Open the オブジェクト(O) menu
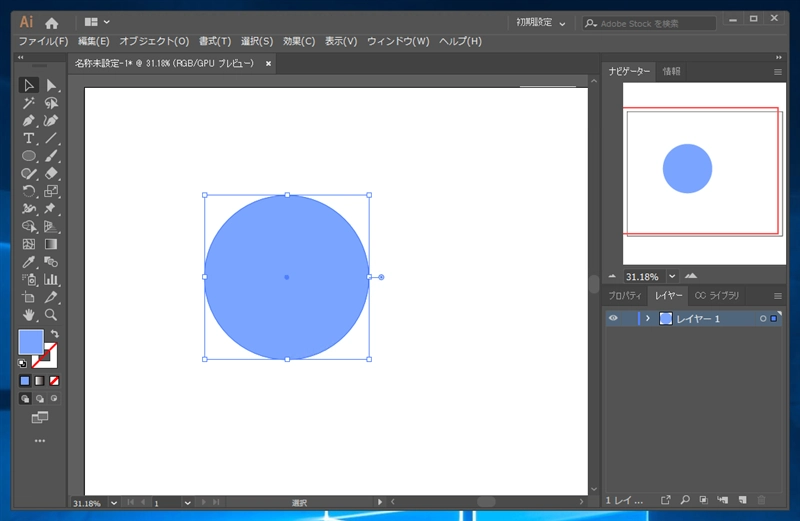800x521 pixels. pos(154,41)
